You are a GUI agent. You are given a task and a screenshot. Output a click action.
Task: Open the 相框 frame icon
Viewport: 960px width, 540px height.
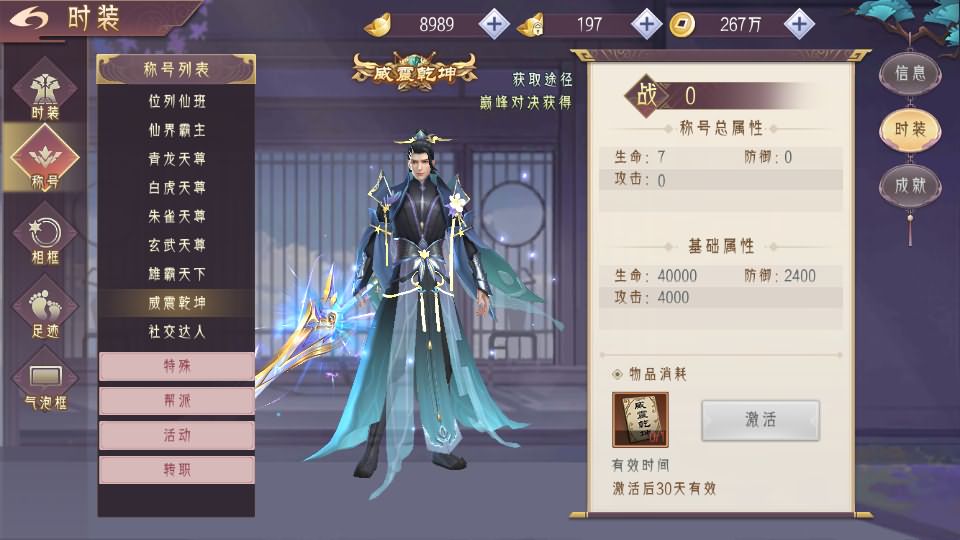45,238
